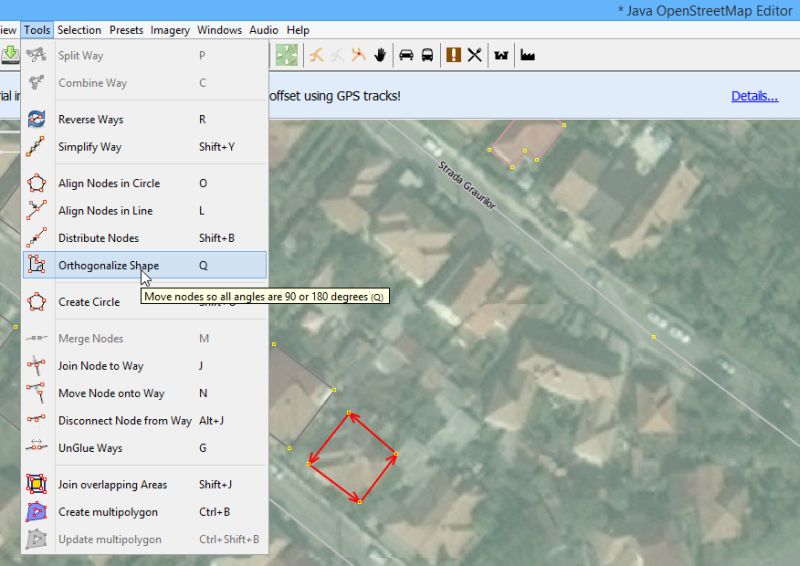Screen dimensions: 800x566
Task: Open the Windows menu
Action: click(219, 30)
